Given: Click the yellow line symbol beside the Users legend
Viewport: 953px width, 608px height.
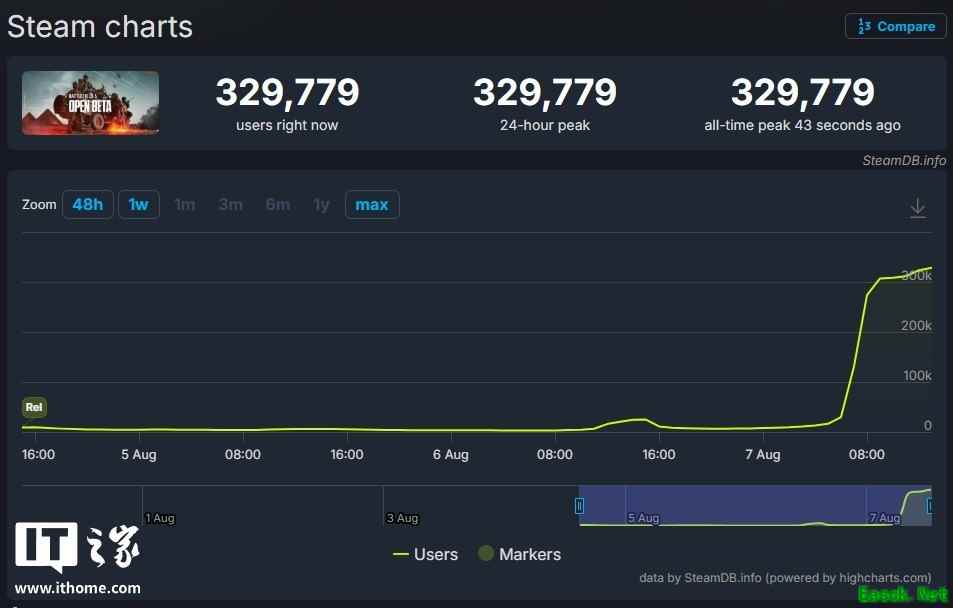Looking at the screenshot, I should pyautogui.click(x=404, y=554).
